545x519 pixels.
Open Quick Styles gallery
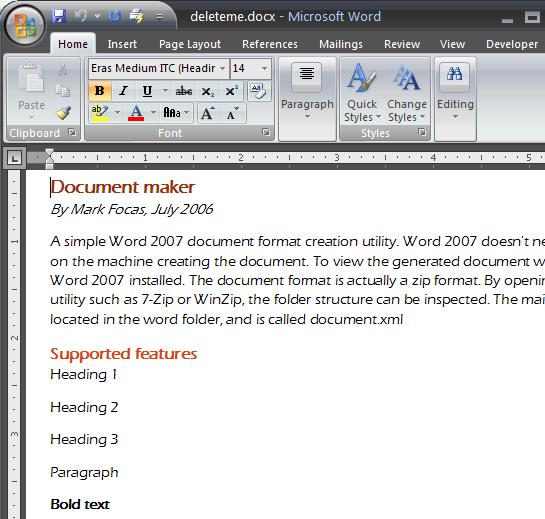tap(362, 93)
